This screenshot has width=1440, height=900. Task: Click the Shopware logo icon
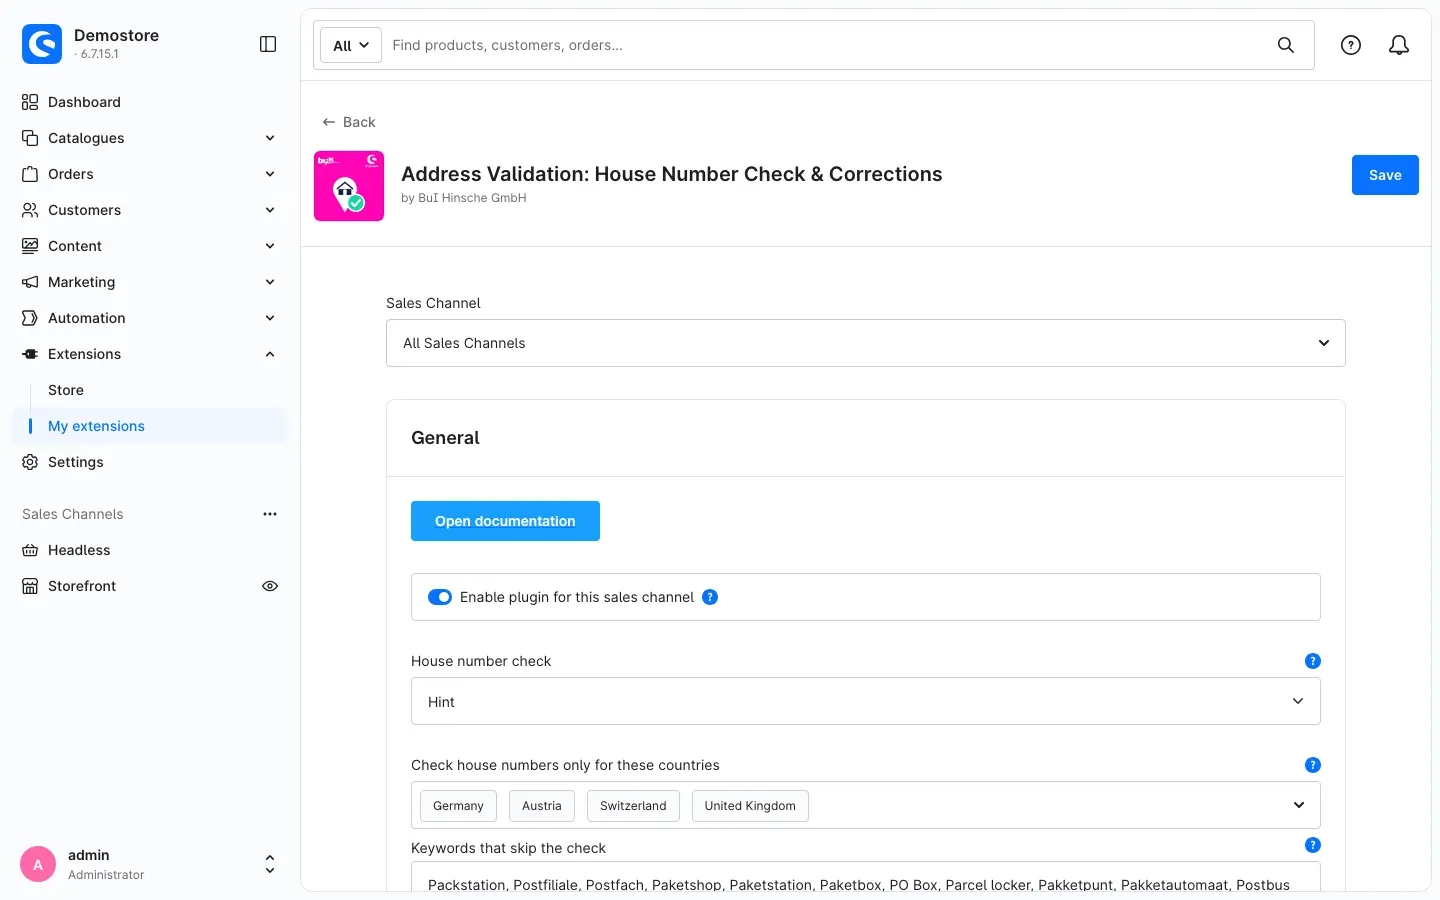[42, 44]
